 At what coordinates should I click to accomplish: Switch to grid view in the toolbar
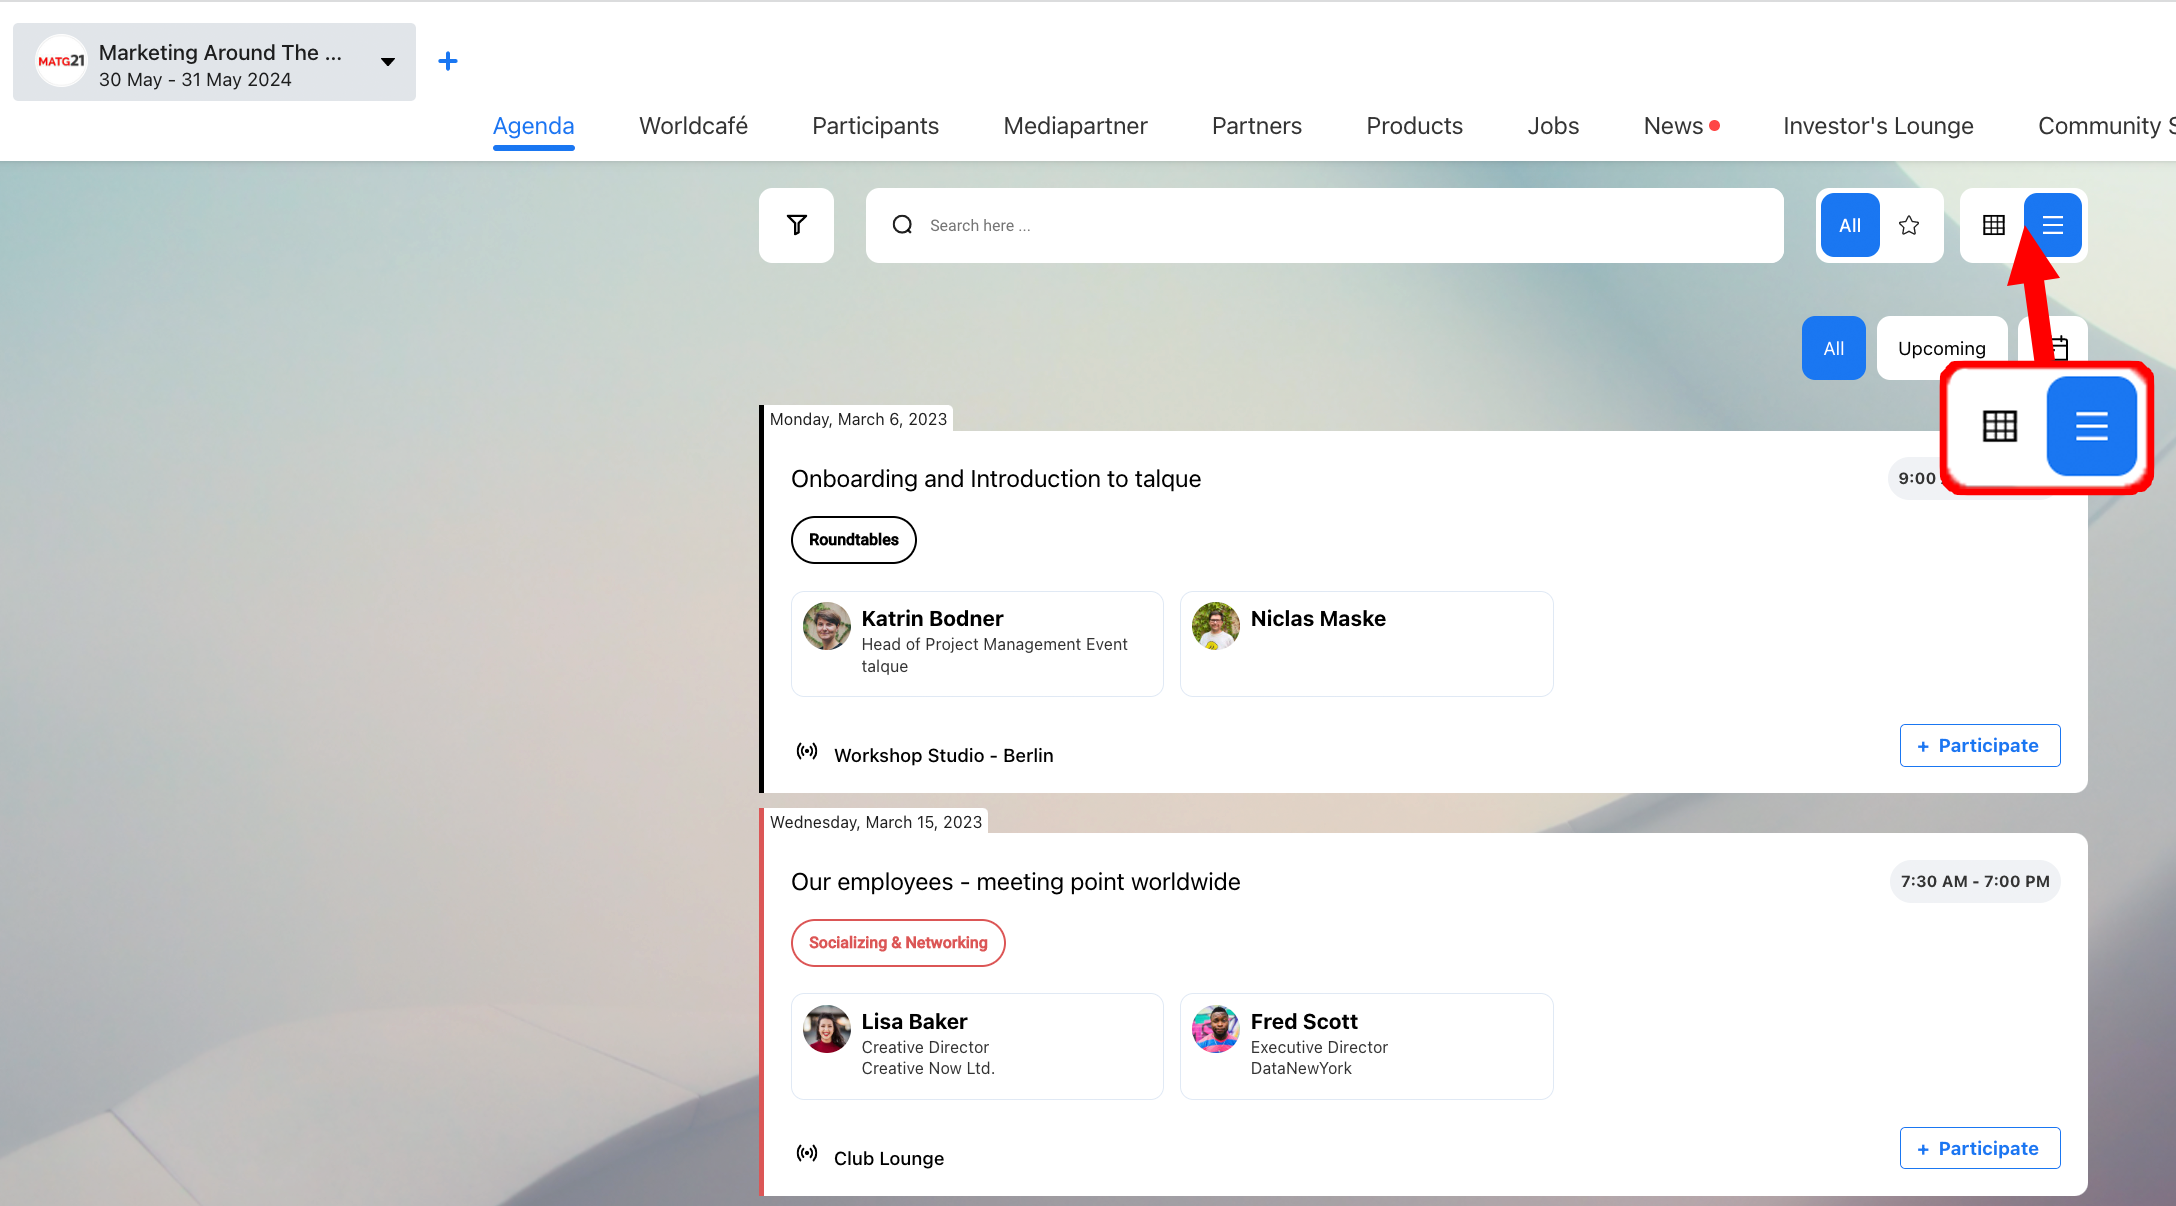[1993, 225]
